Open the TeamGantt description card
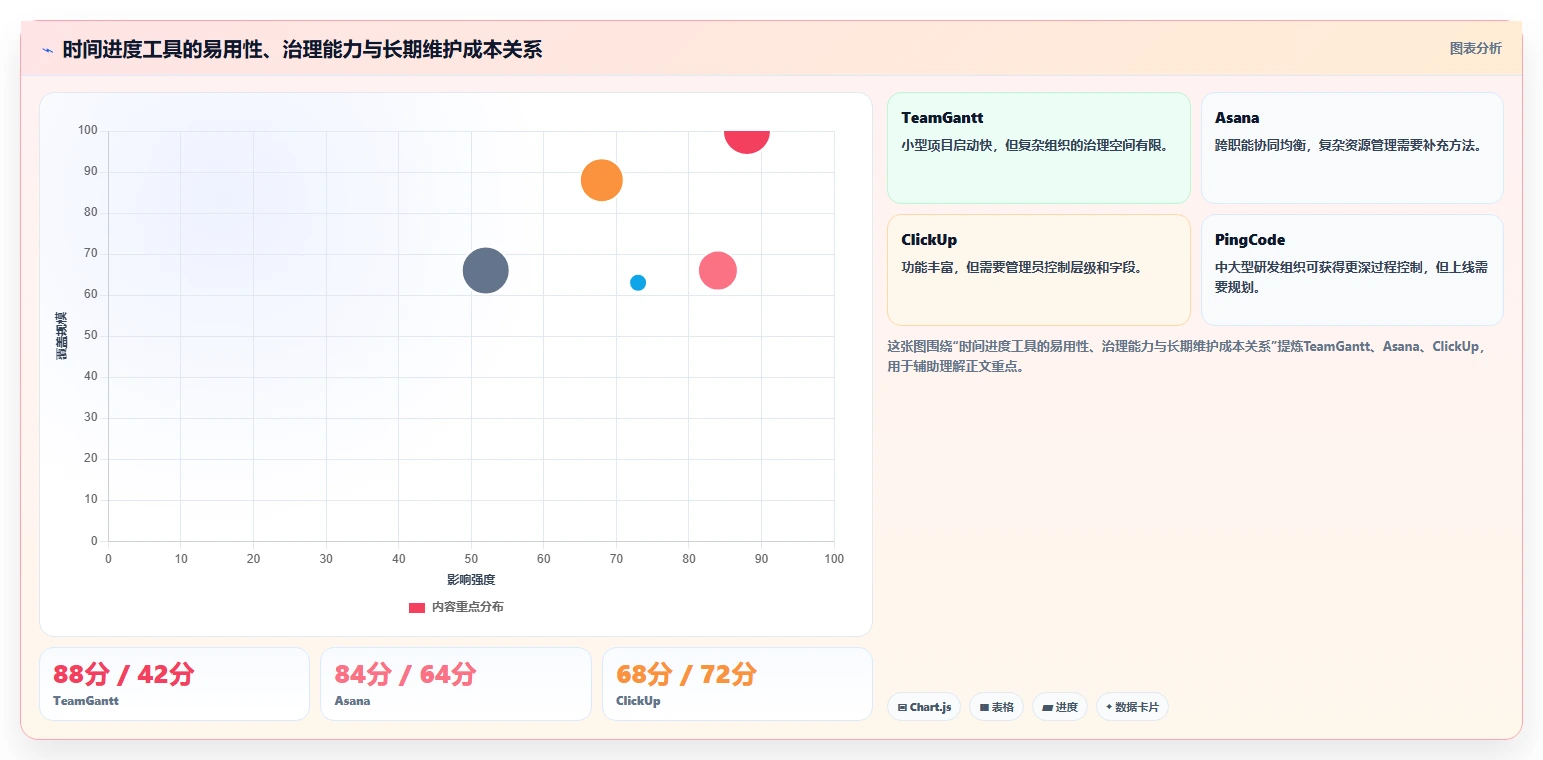Viewport: 1543px width, 760px height. tap(1038, 148)
